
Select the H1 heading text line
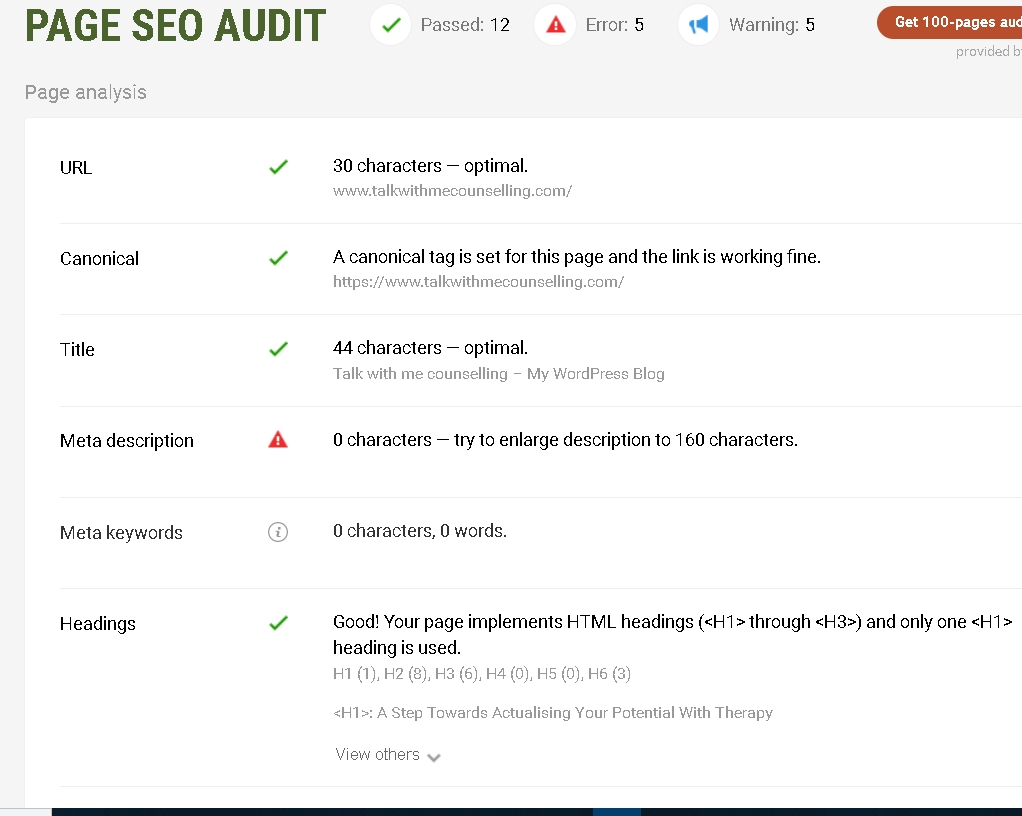coord(553,713)
